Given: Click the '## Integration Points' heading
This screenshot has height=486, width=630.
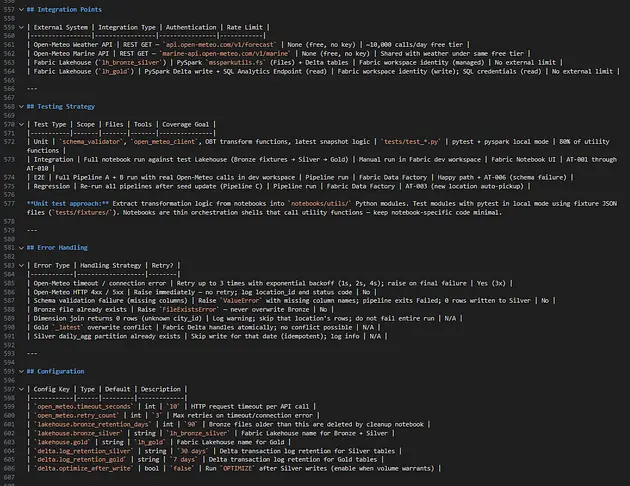Looking at the screenshot, I should [x=64, y=10].
